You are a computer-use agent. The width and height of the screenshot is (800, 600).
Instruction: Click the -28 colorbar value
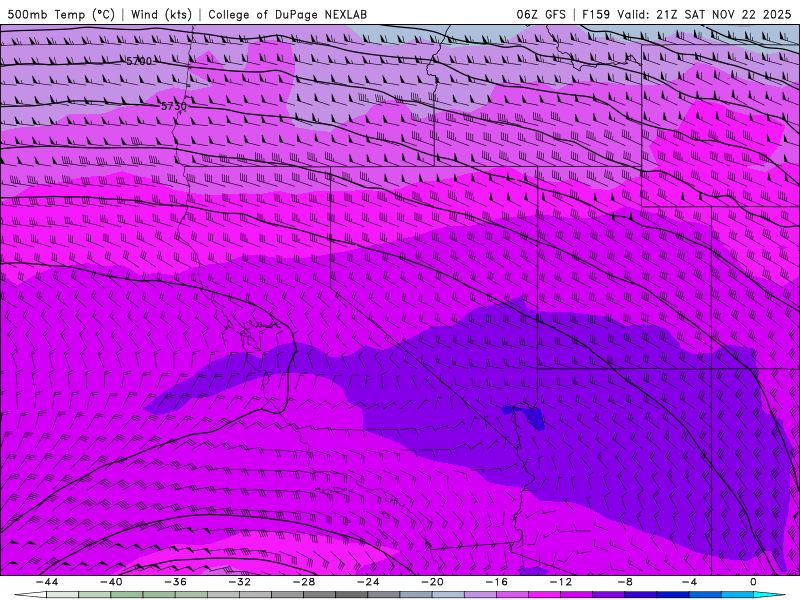click(304, 582)
